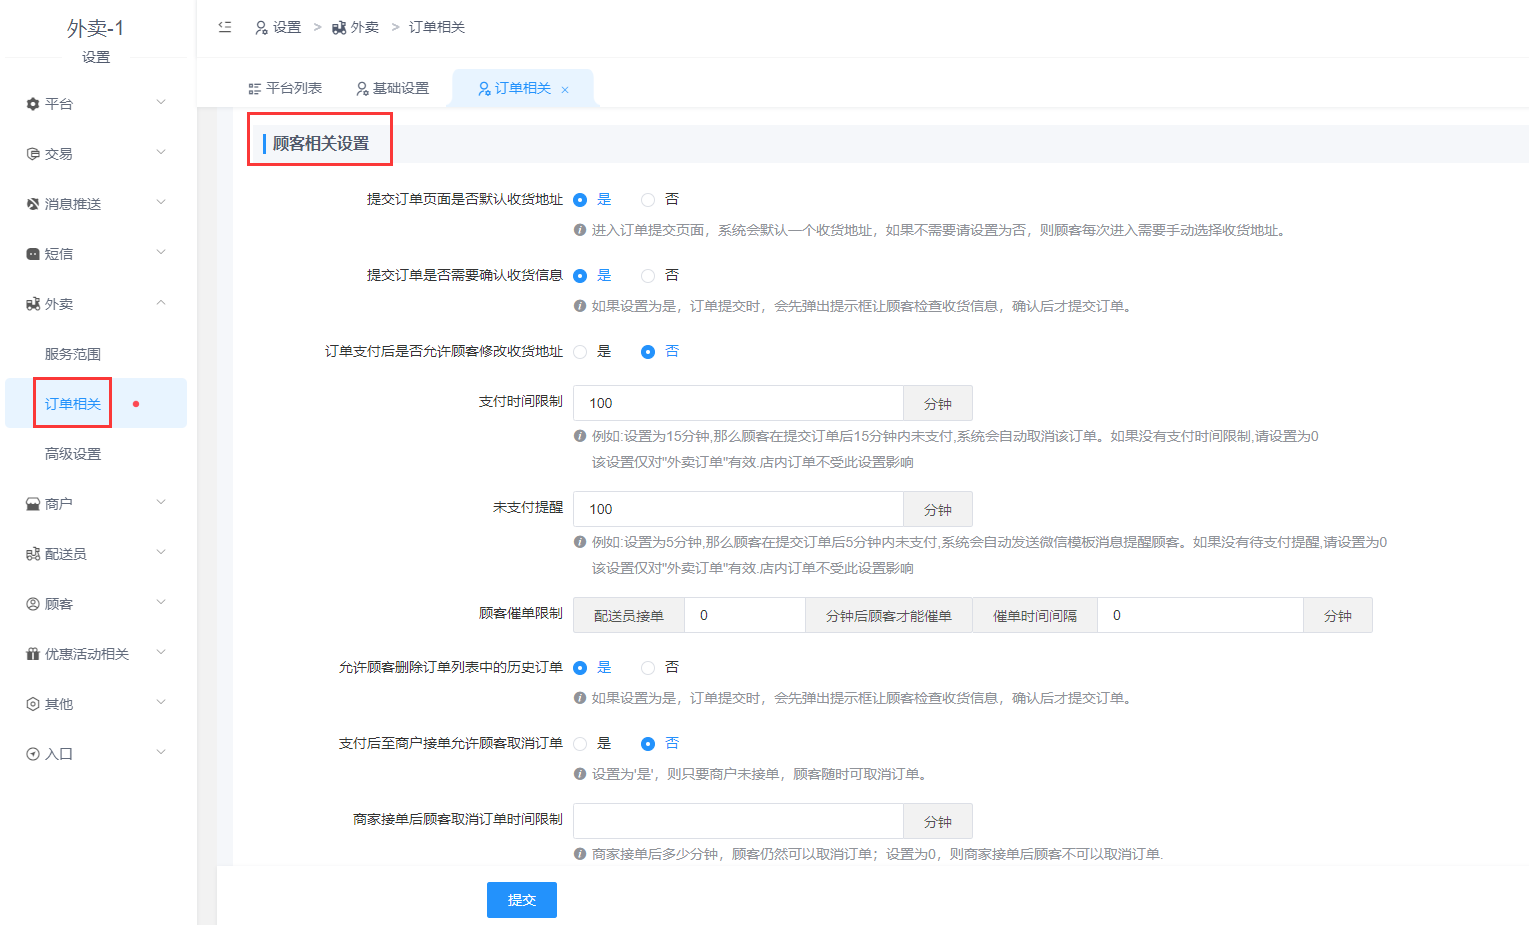
Task: Click the scooter icon in 外卖 breadcrumb
Action: pos(339,28)
